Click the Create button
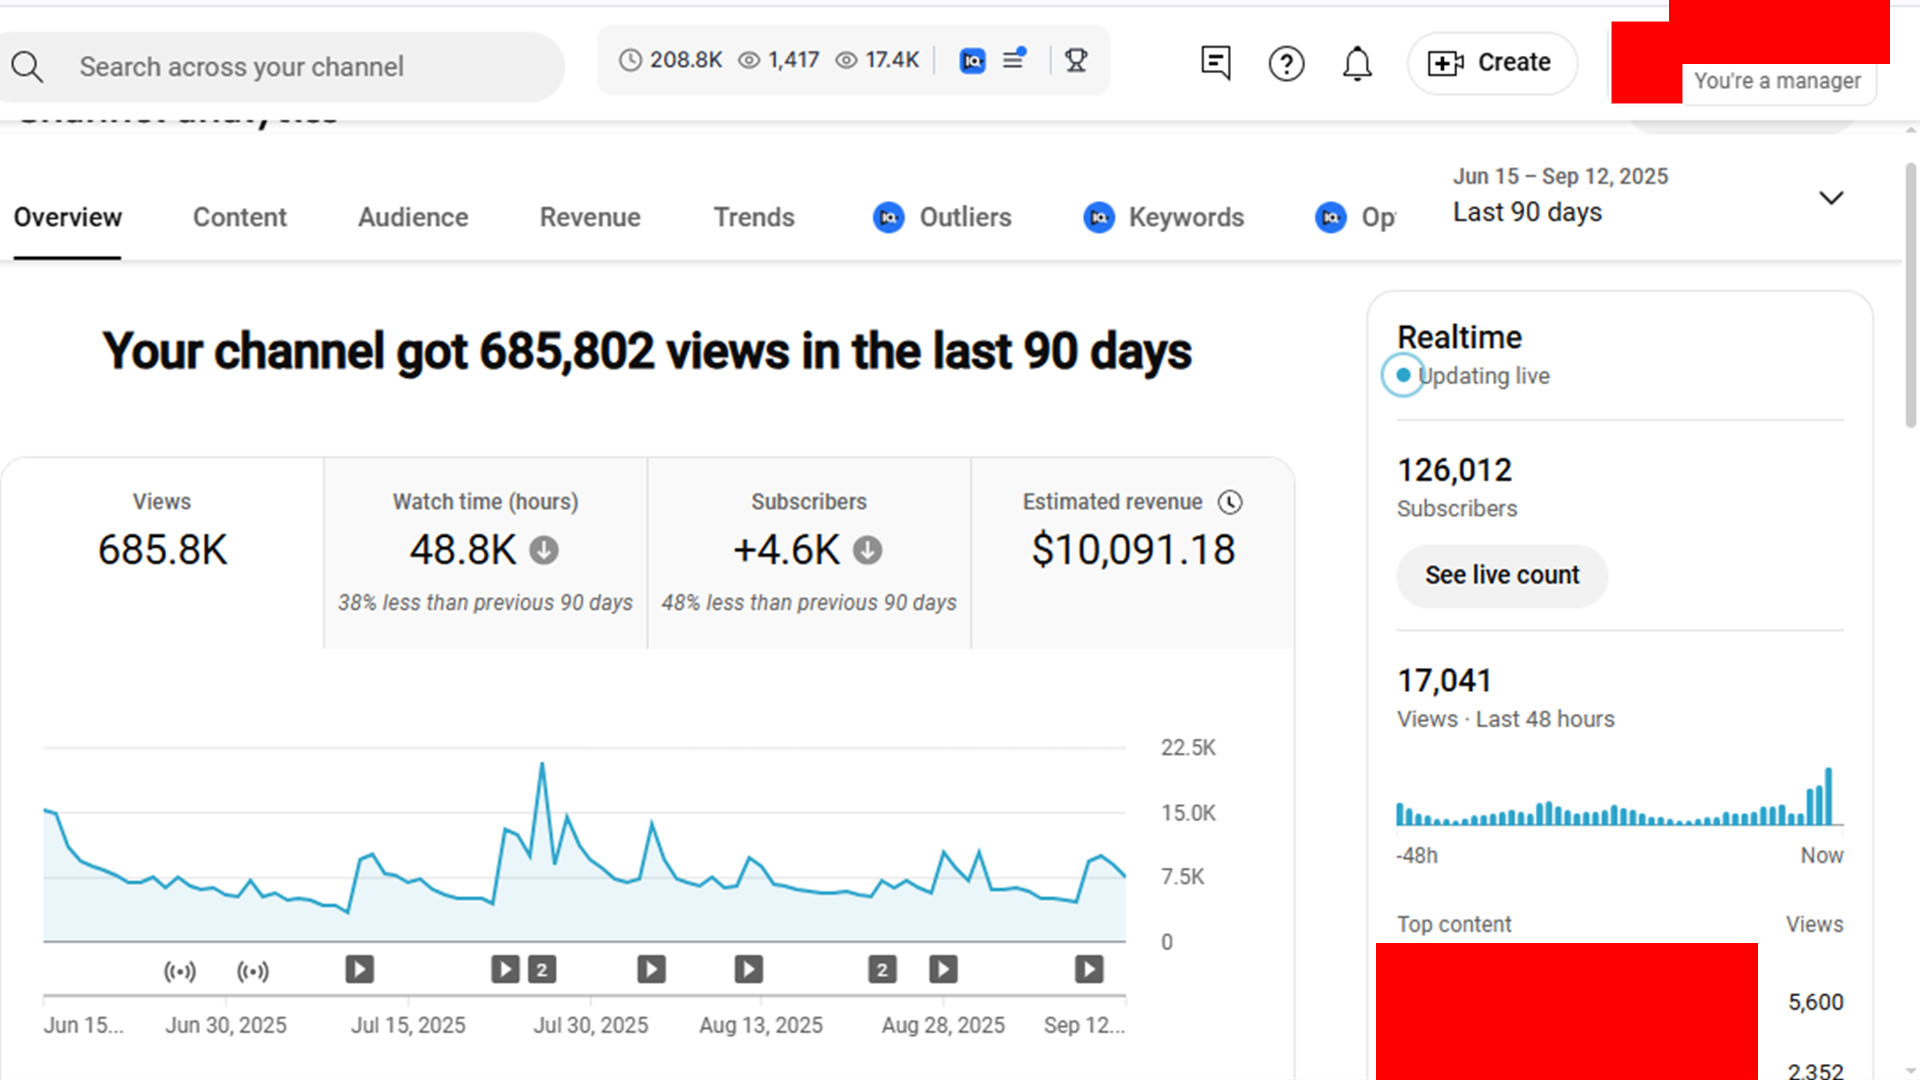This screenshot has height=1080, width=1920. pos(1492,63)
